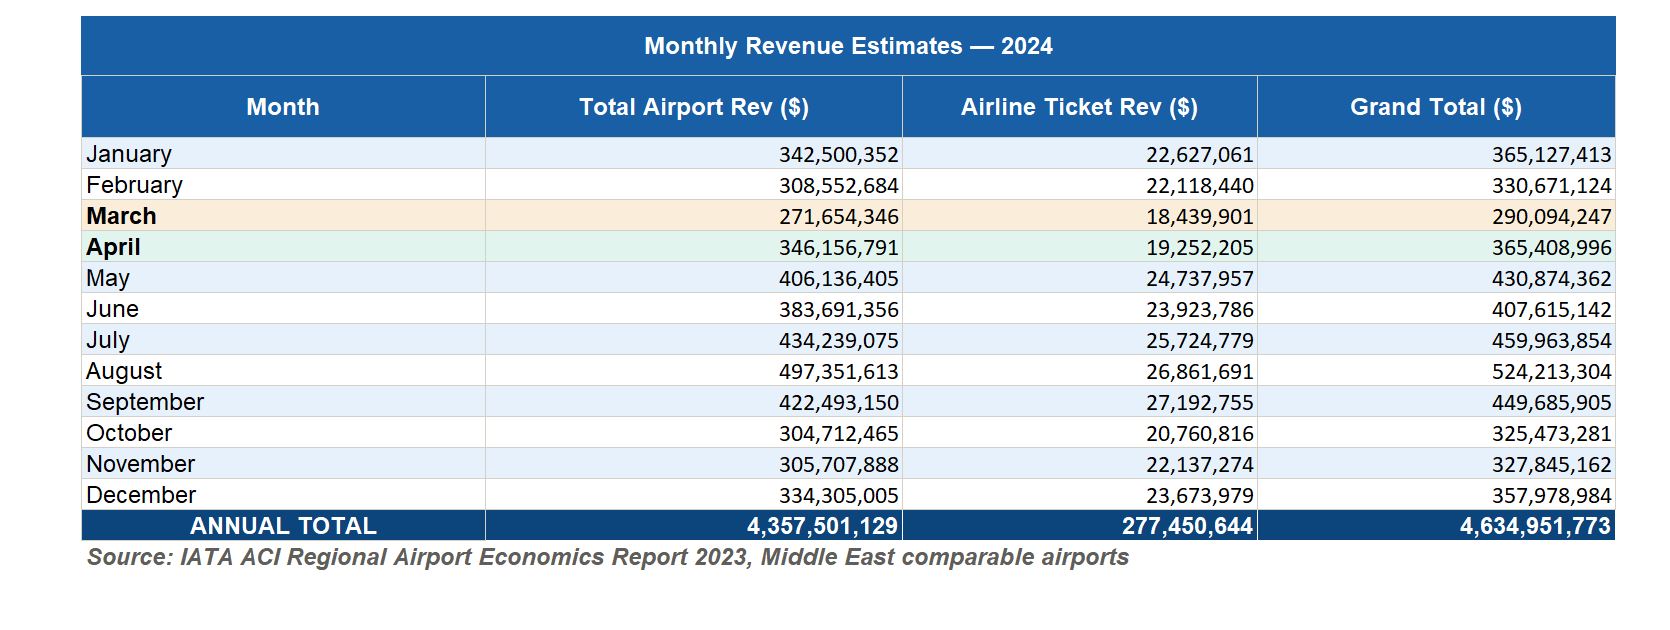Select the highlighted April month cell

click(113, 247)
